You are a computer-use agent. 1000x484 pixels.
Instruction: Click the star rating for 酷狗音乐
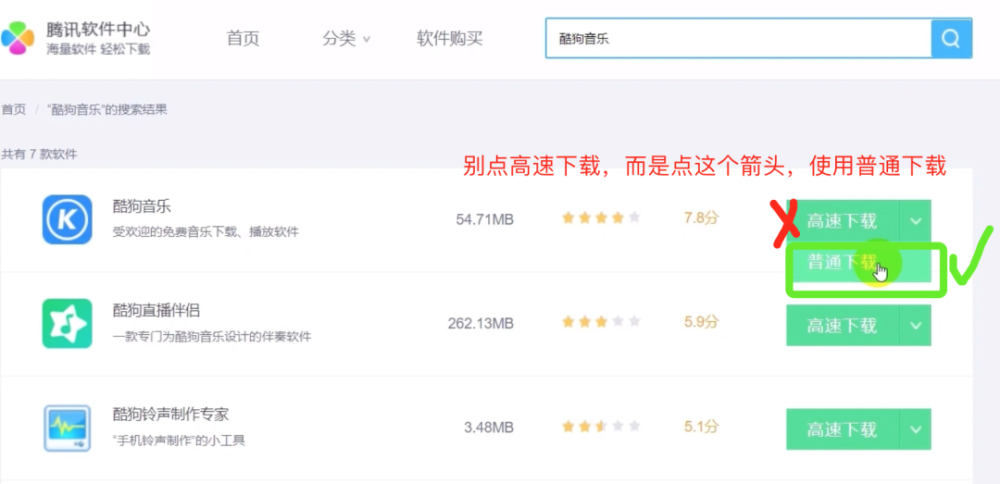[601, 218]
